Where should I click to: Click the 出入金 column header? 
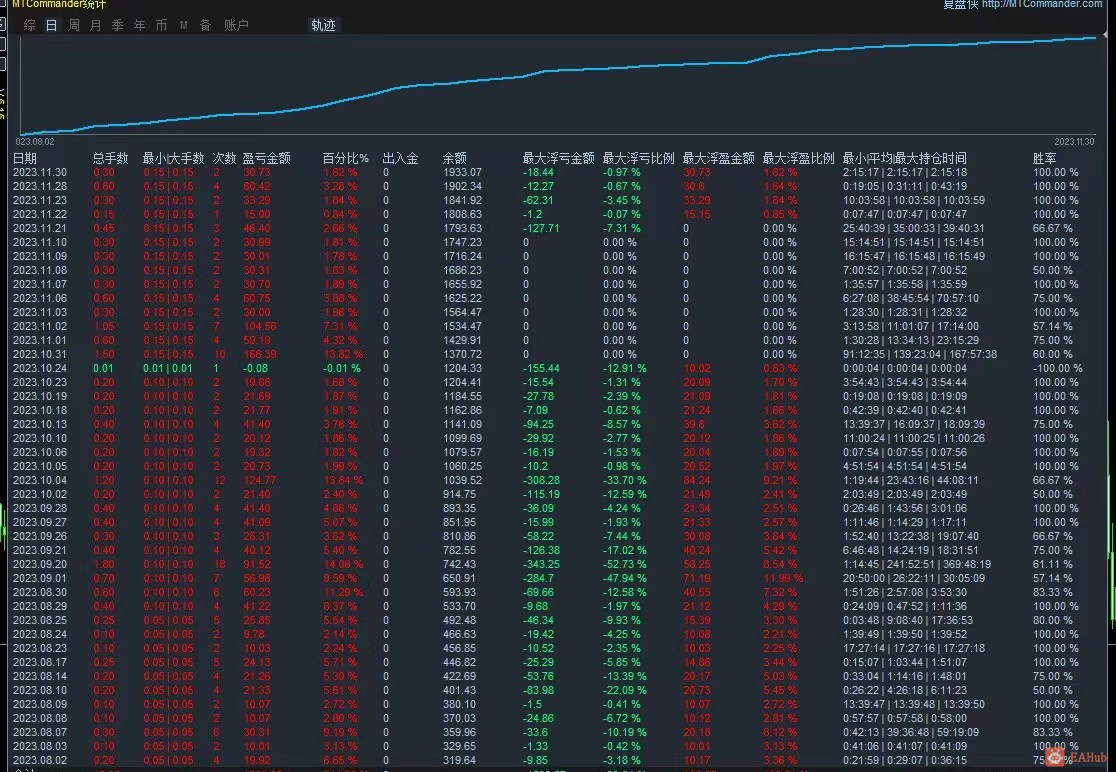(x=400, y=158)
